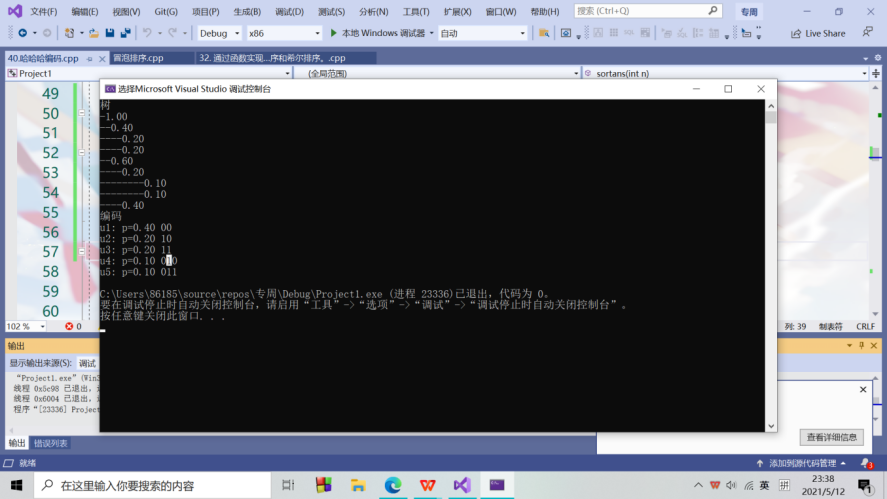887x499 pixels.
Task: Open the Git(G) menu
Action: point(166,11)
